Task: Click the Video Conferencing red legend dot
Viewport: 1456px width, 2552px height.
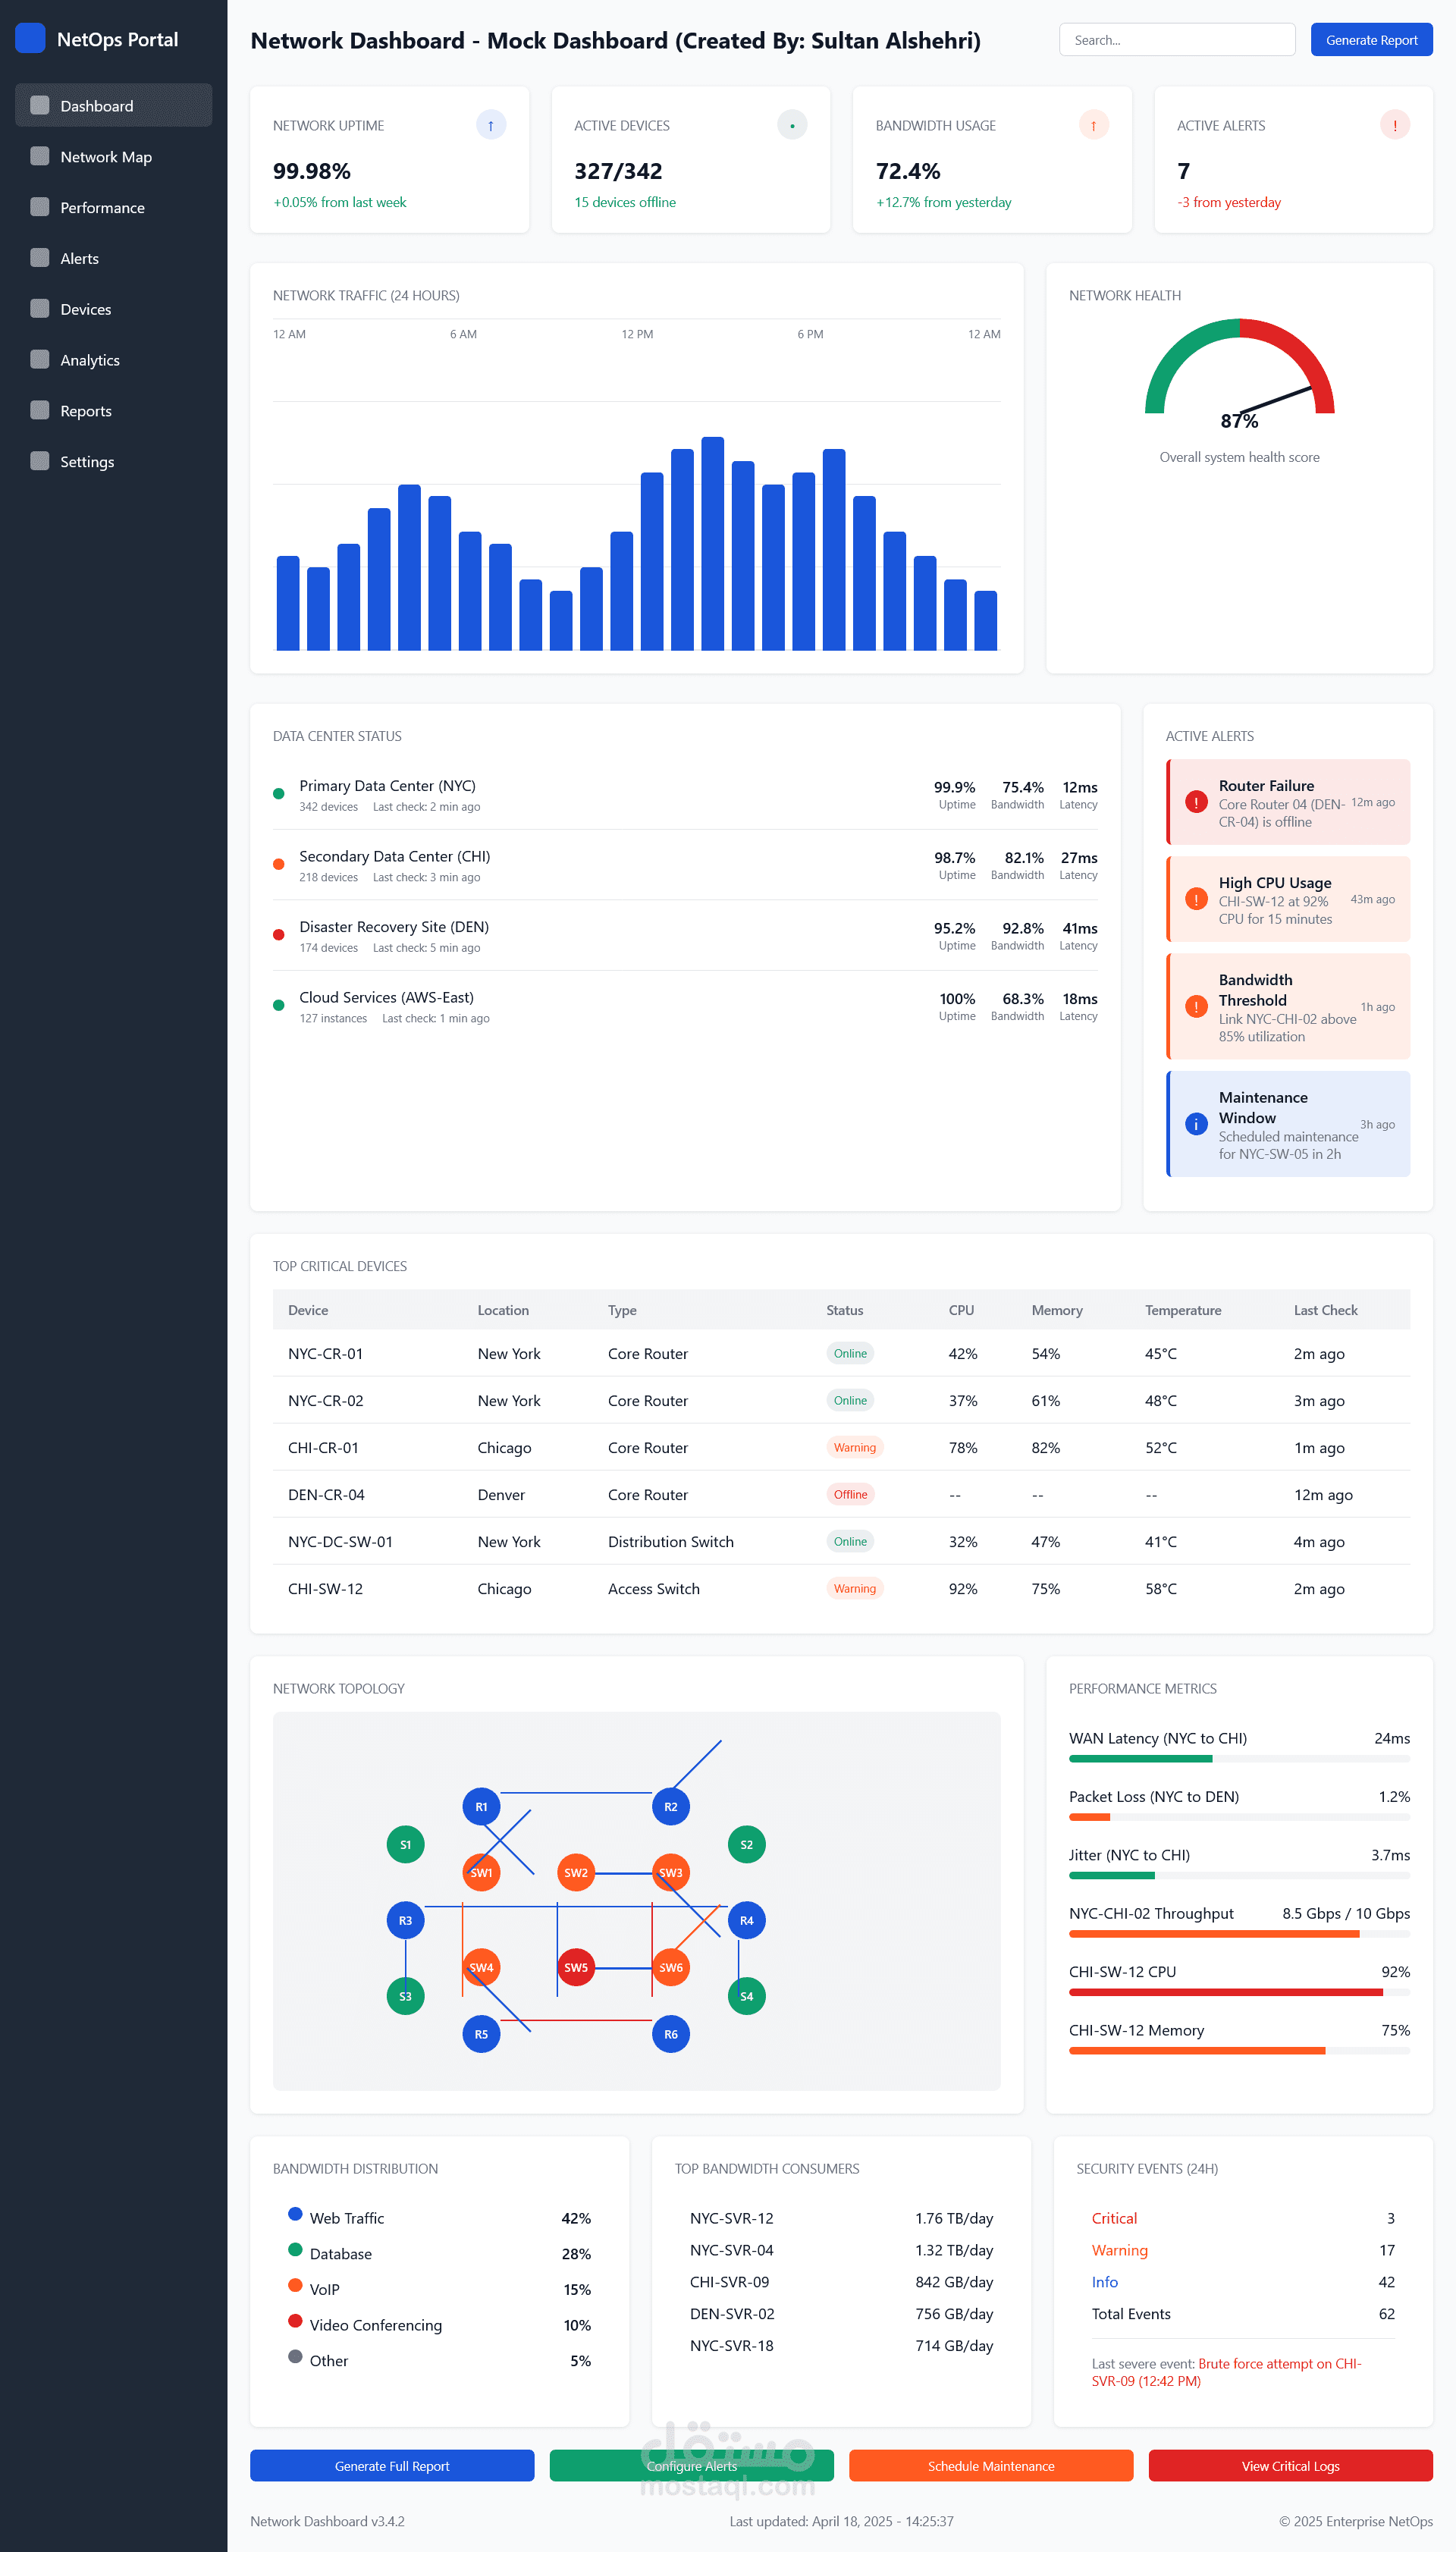Action: pyautogui.click(x=295, y=2321)
